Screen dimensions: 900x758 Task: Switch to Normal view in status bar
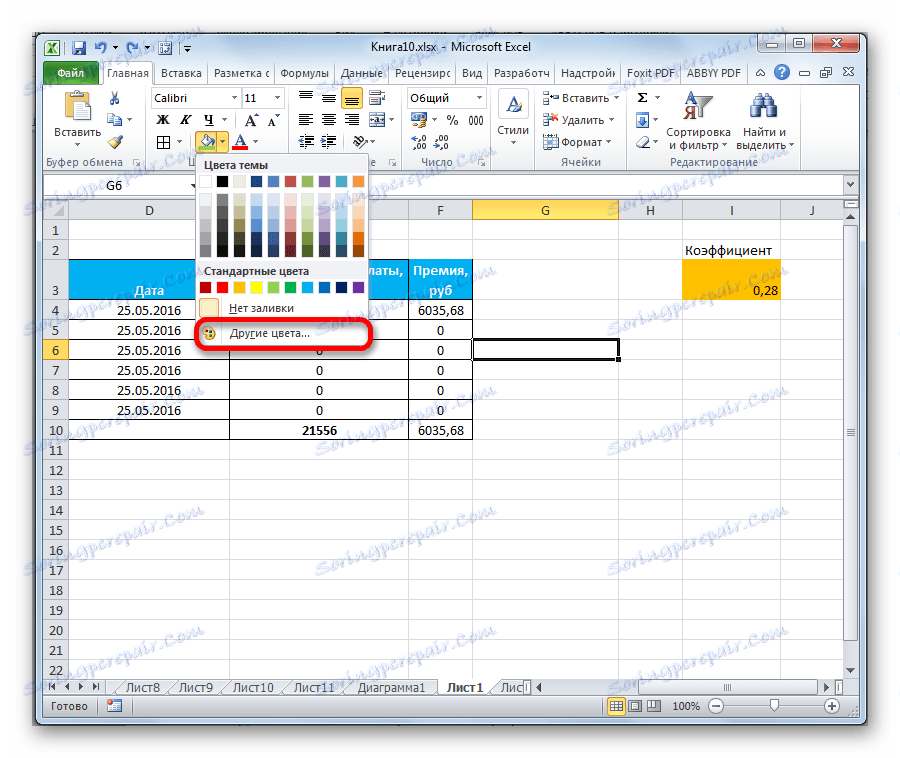coord(616,706)
